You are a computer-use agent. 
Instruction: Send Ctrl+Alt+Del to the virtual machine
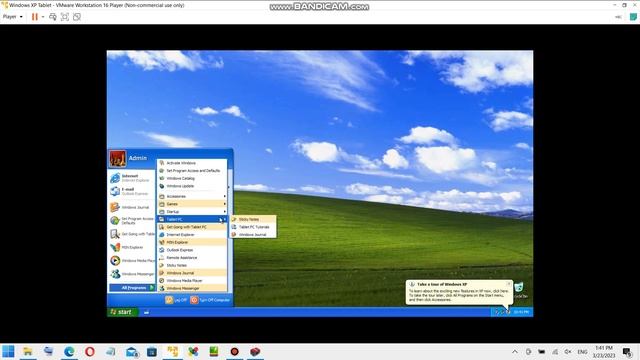coord(53,17)
